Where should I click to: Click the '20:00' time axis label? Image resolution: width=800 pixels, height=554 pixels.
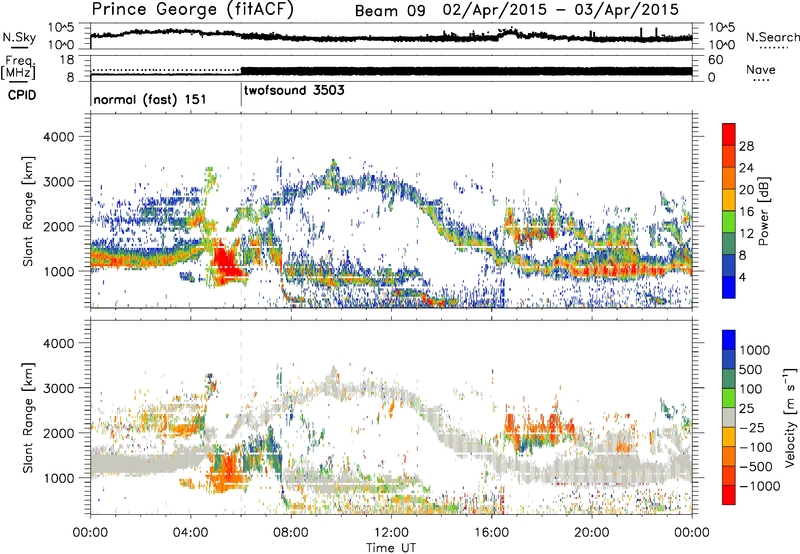[x=592, y=533]
